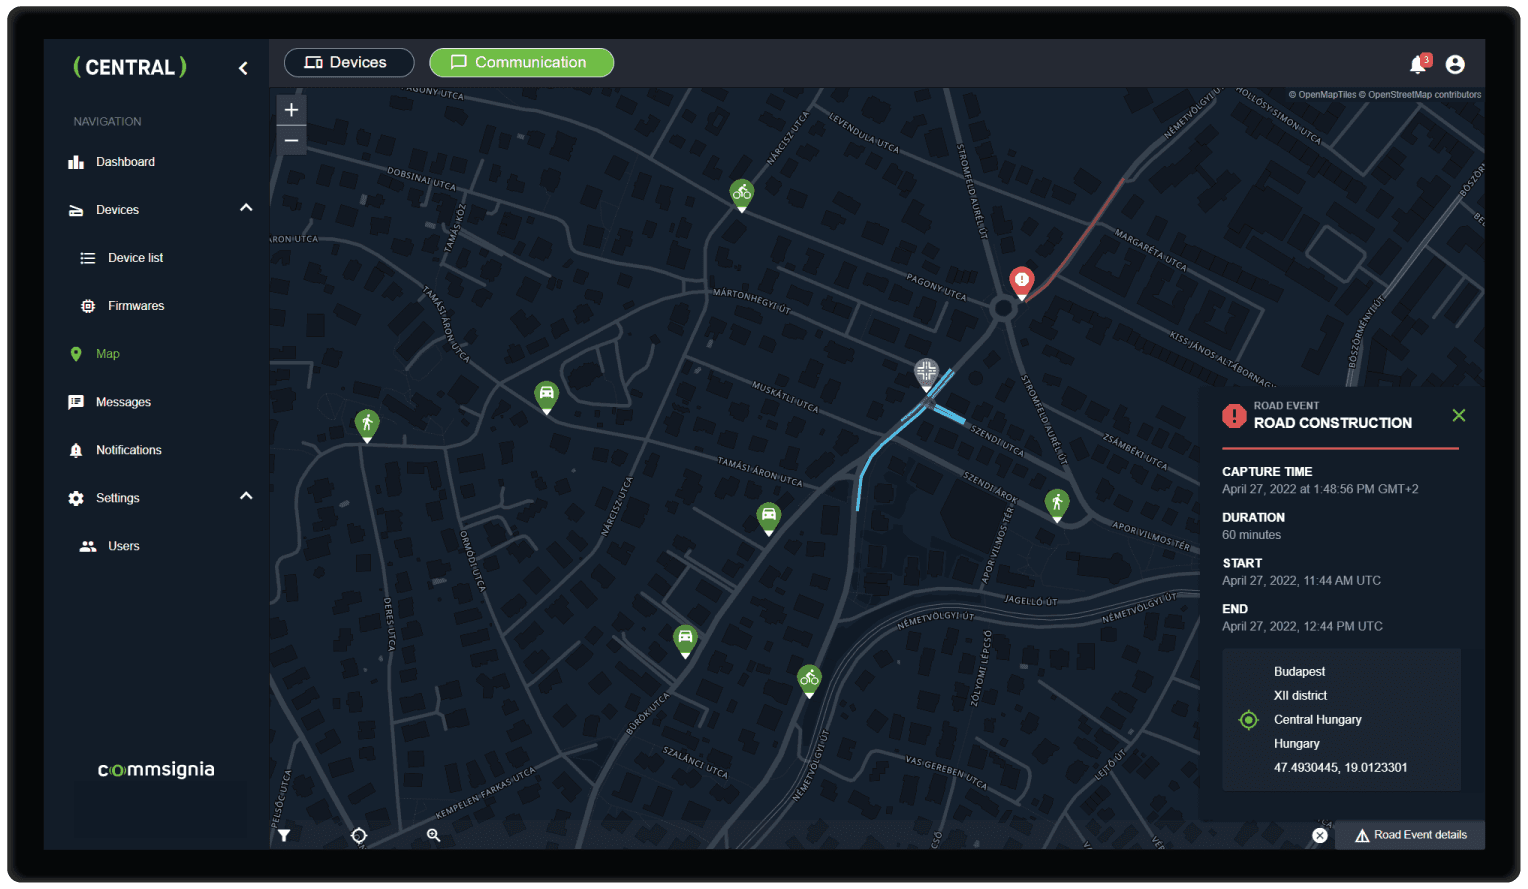Collapse the Settings navigation section
The width and height of the screenshot is (1528, 889).
246,496
